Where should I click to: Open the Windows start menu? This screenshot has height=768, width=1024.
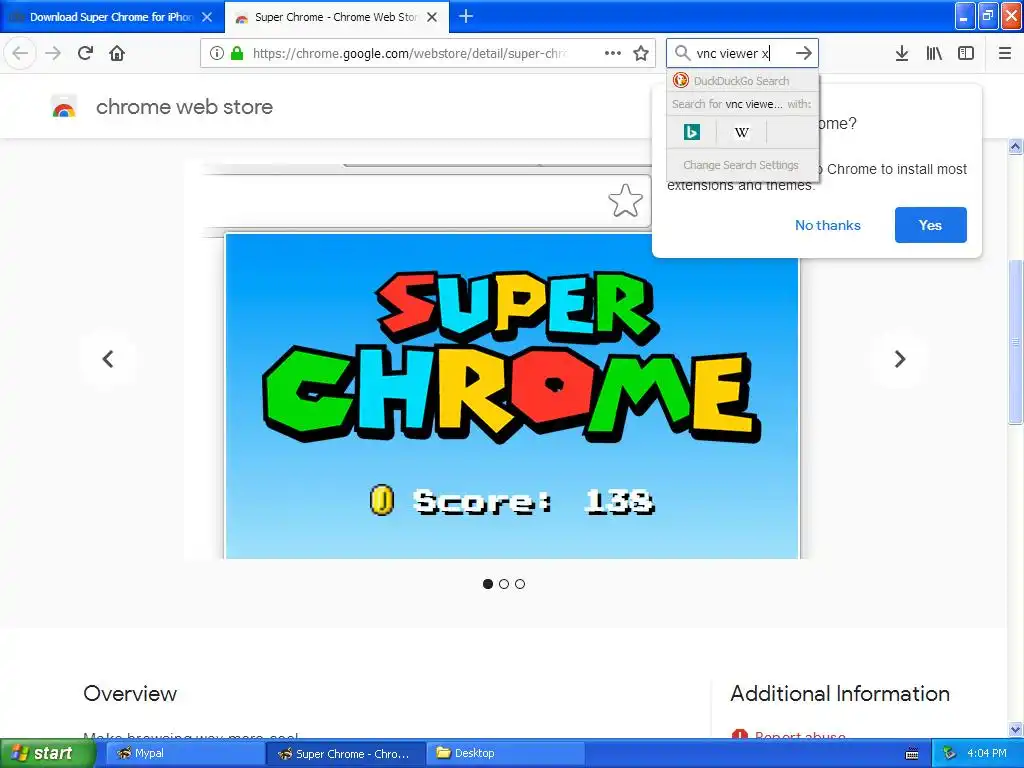[x=46, y=753]
